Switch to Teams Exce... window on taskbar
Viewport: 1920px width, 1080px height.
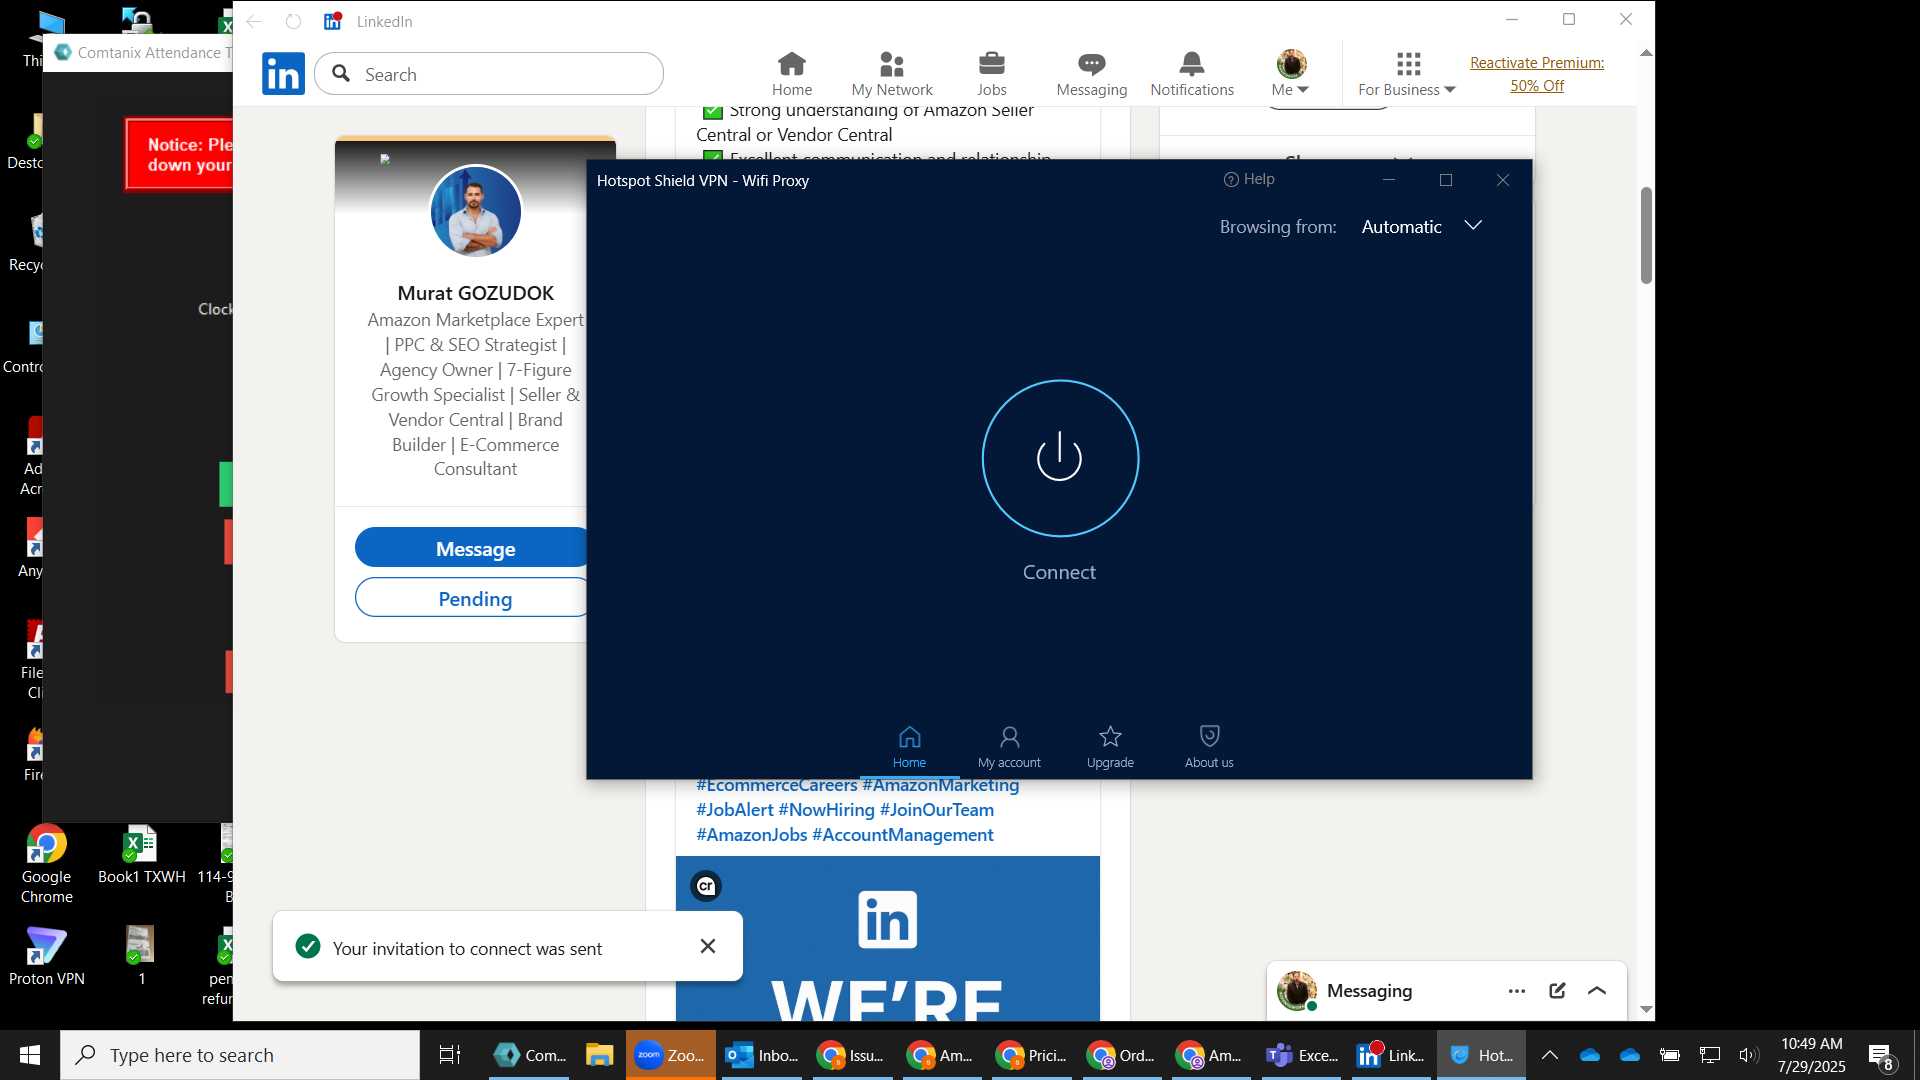coord(1302,1055)
